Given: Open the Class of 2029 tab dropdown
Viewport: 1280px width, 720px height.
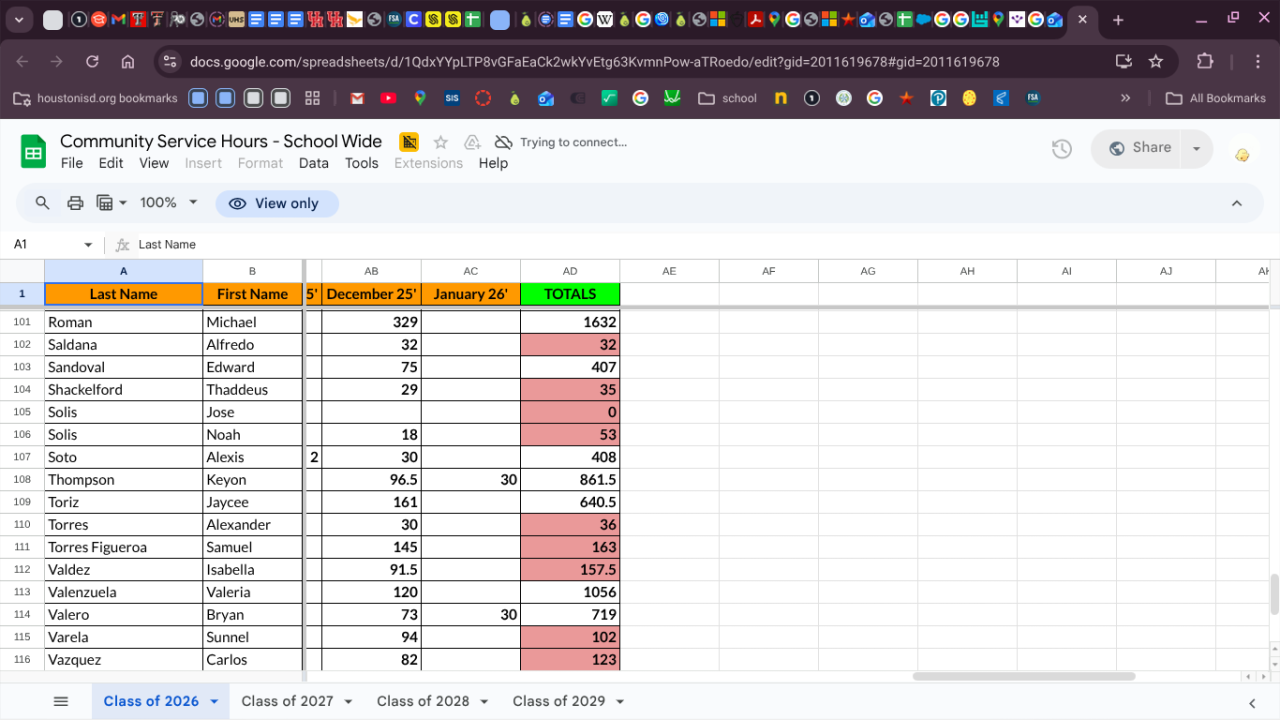Looking at the screenshot, I should (x=621, y=702).
